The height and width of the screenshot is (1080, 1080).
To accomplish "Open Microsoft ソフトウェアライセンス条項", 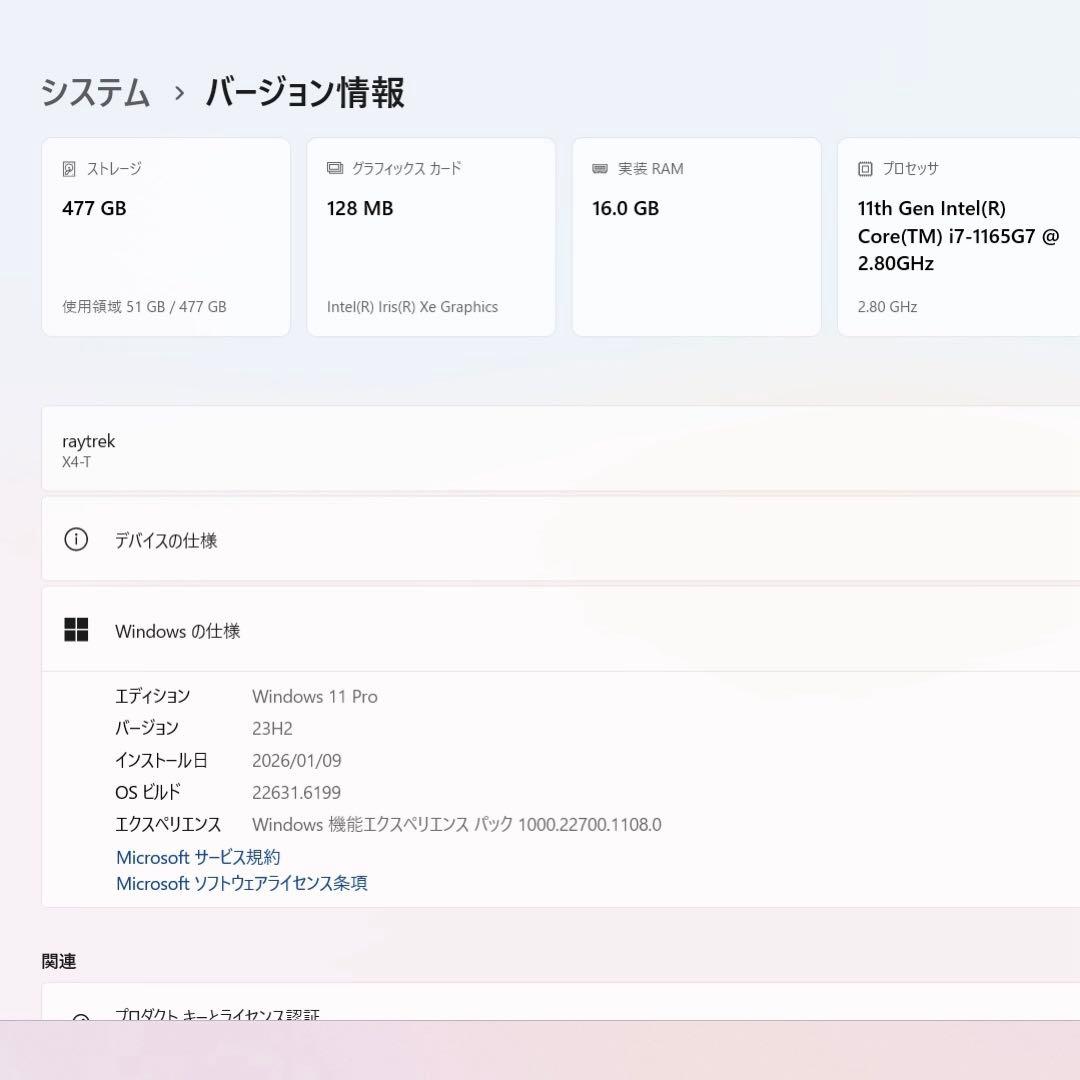I will tap(241, 884).
